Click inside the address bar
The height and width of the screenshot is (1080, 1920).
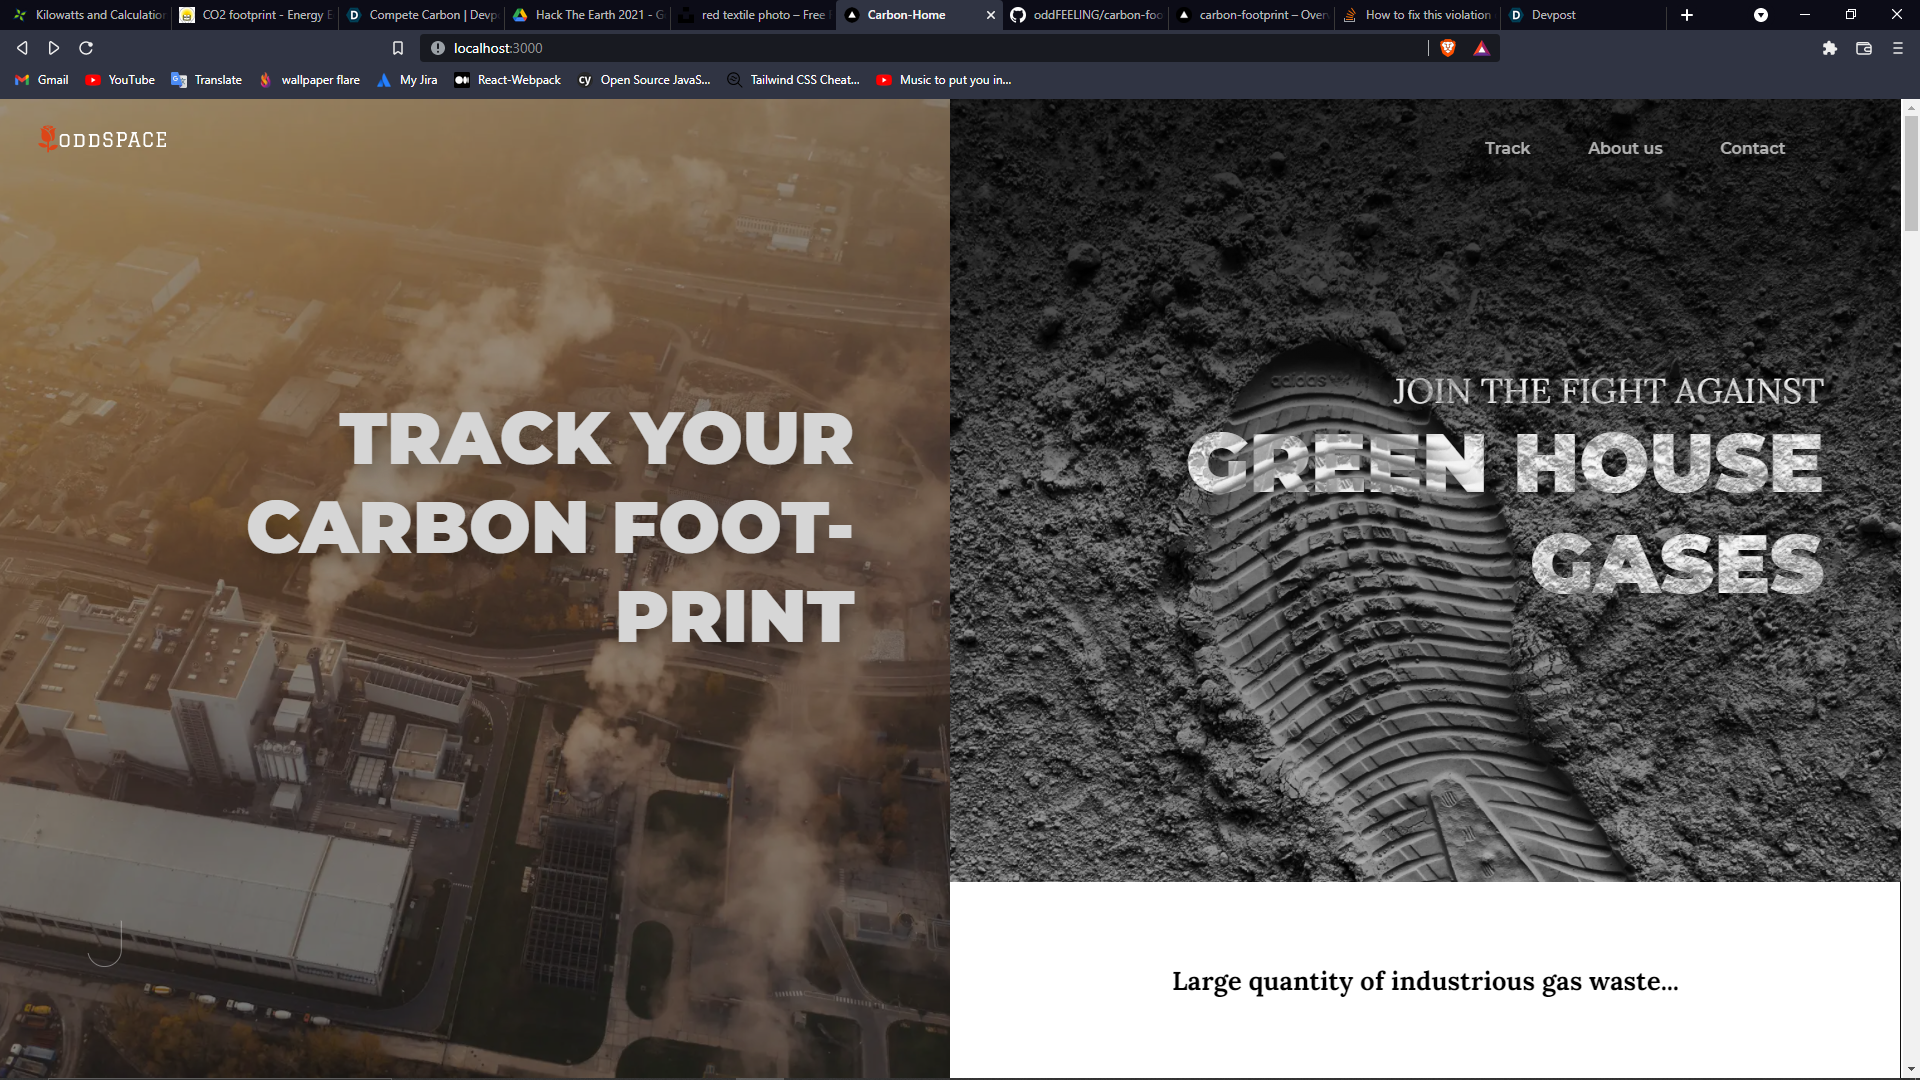click(700, 47)
